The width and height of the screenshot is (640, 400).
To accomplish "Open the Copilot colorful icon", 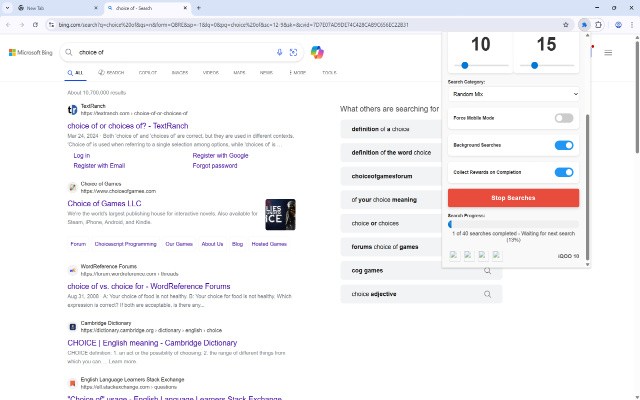I will pyautogui.click(x=317, y=52).
